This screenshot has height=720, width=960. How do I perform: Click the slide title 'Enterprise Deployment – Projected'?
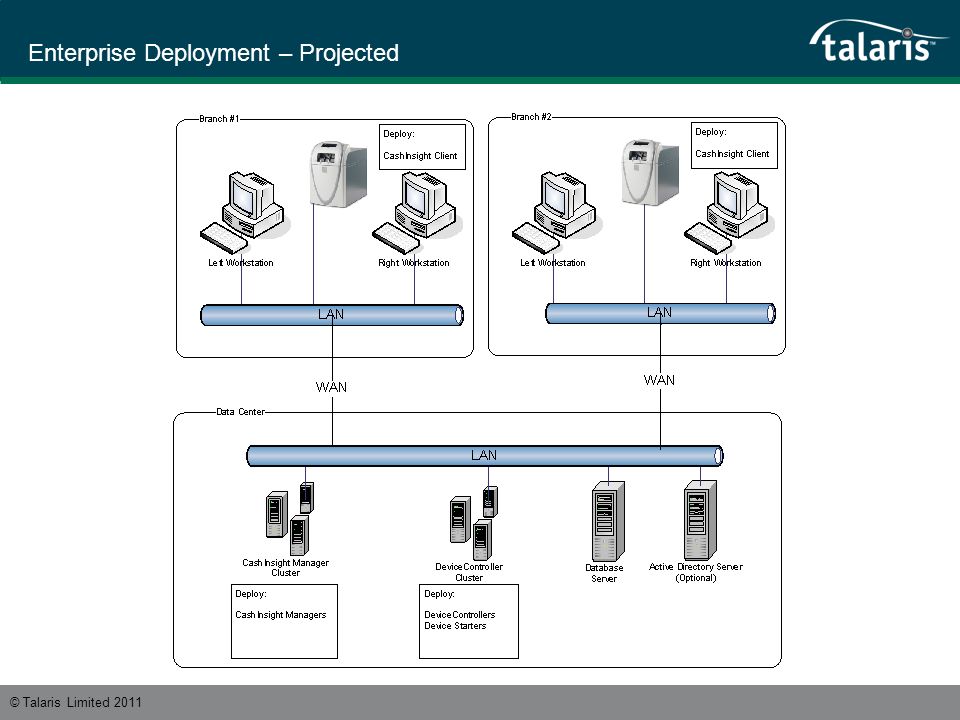point(214,53)
